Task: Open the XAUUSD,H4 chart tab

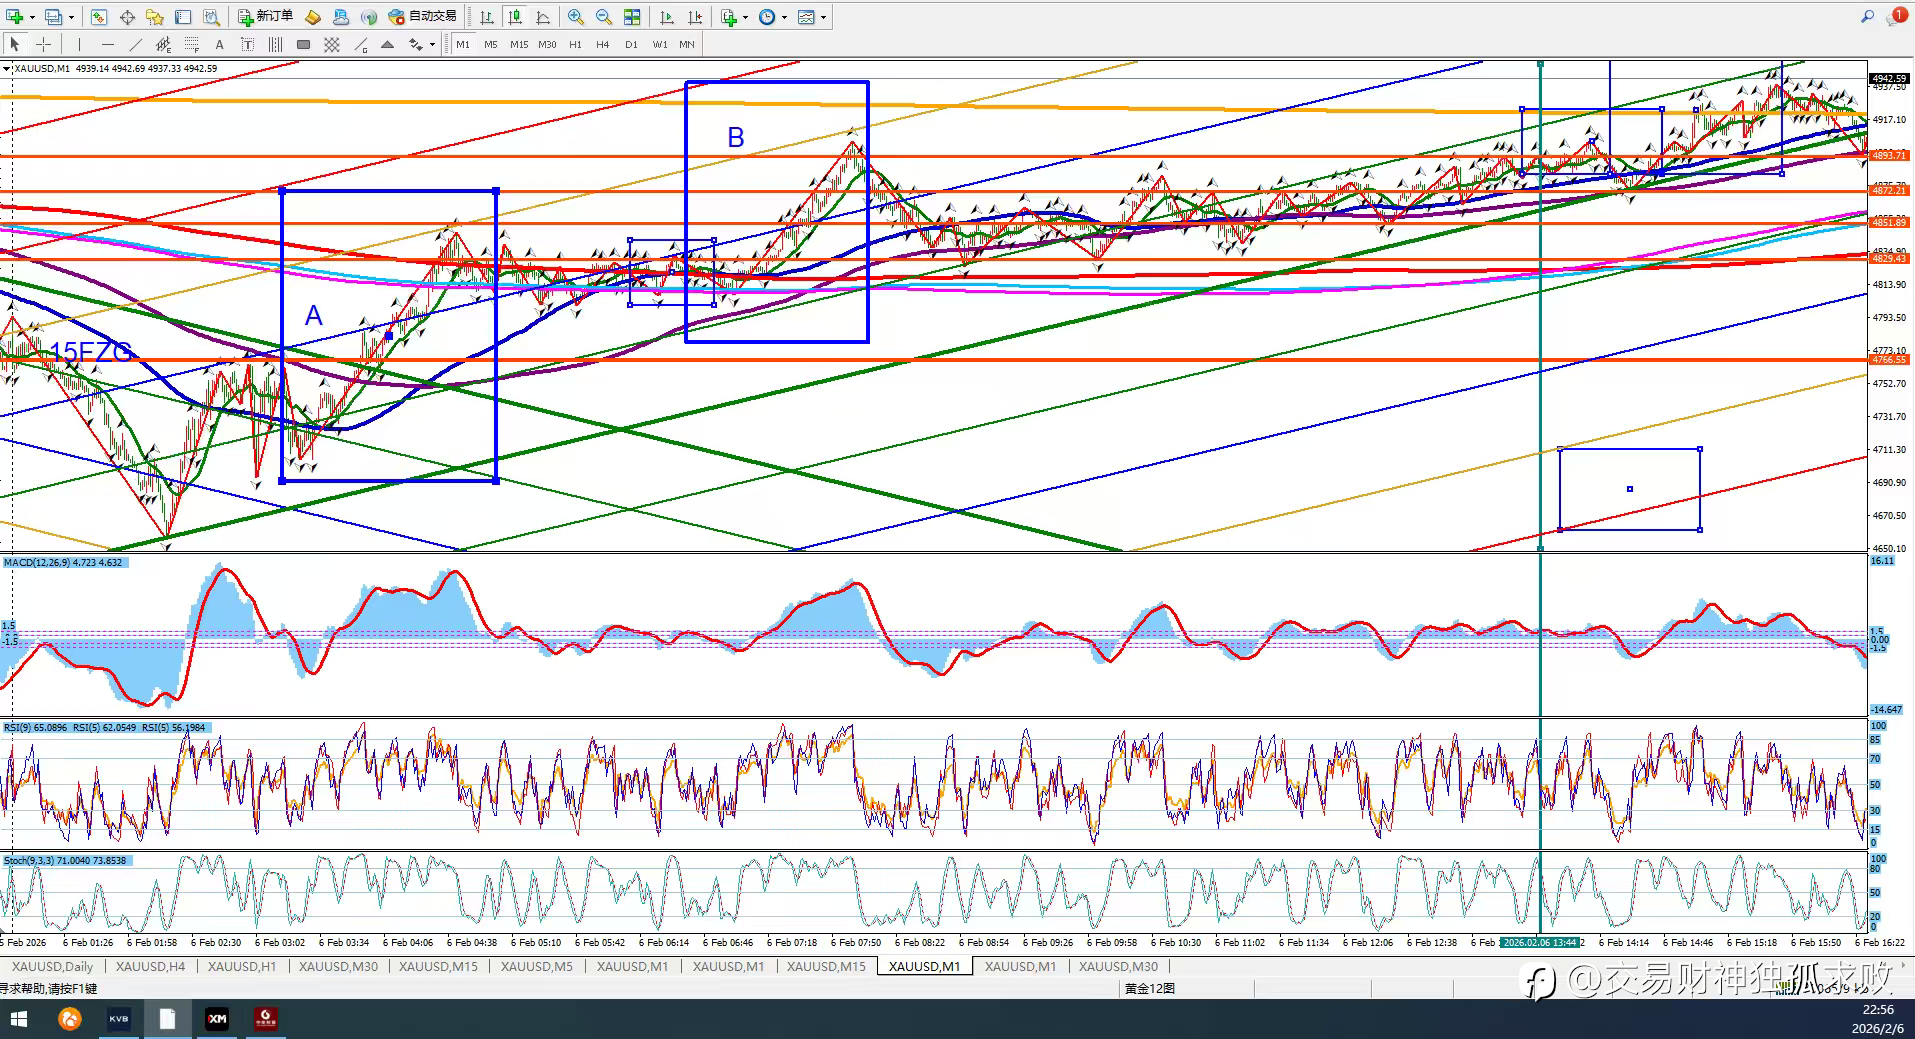Action: point(150,966)
